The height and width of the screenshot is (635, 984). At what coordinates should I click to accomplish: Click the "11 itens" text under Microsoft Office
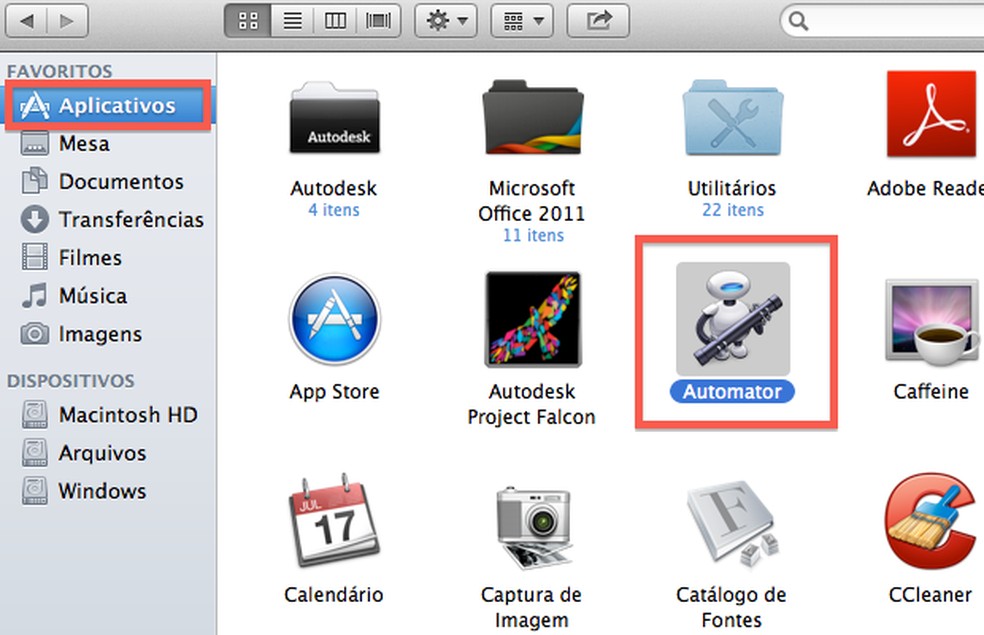click(533, 235)
